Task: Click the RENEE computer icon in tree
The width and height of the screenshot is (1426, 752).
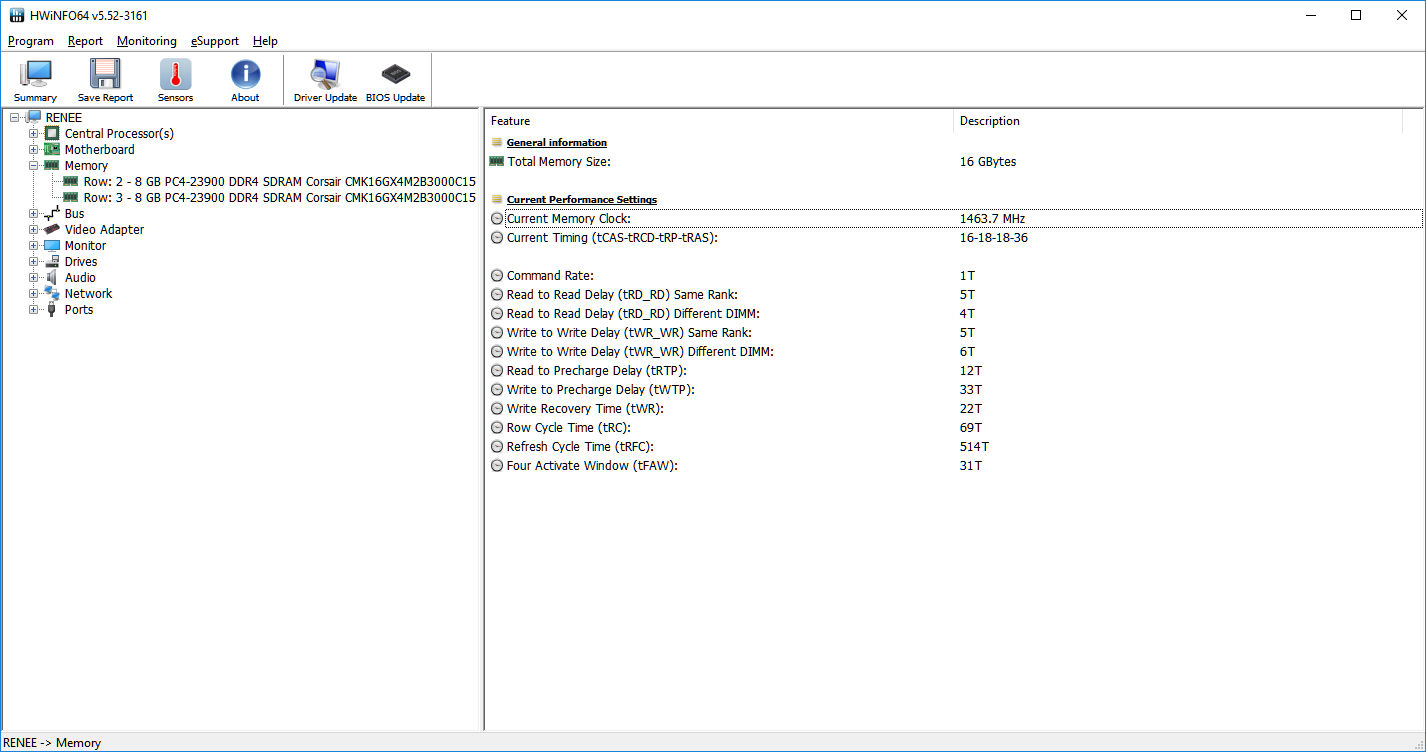Action: point(35,117)
